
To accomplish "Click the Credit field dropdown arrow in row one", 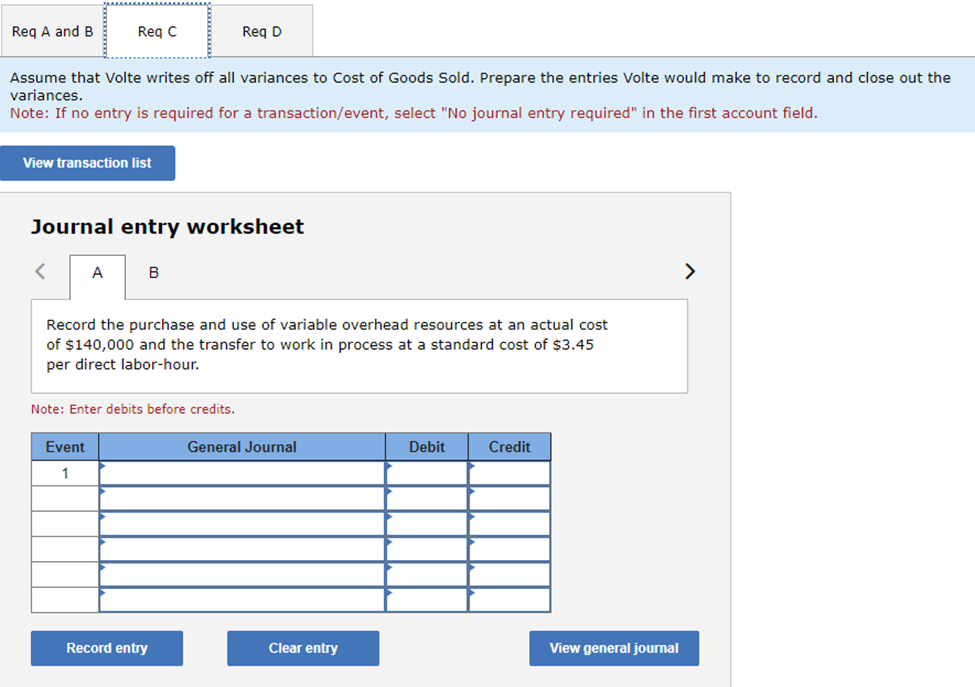I will point(472,467).
